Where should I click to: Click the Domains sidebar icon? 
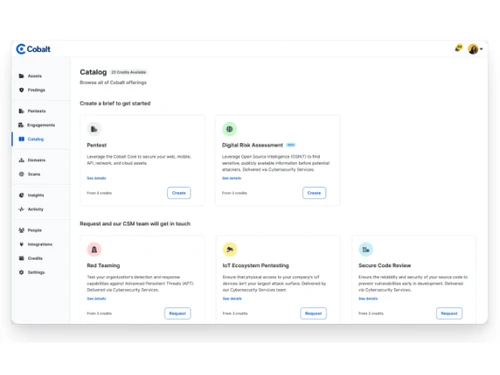click(21, 160)
